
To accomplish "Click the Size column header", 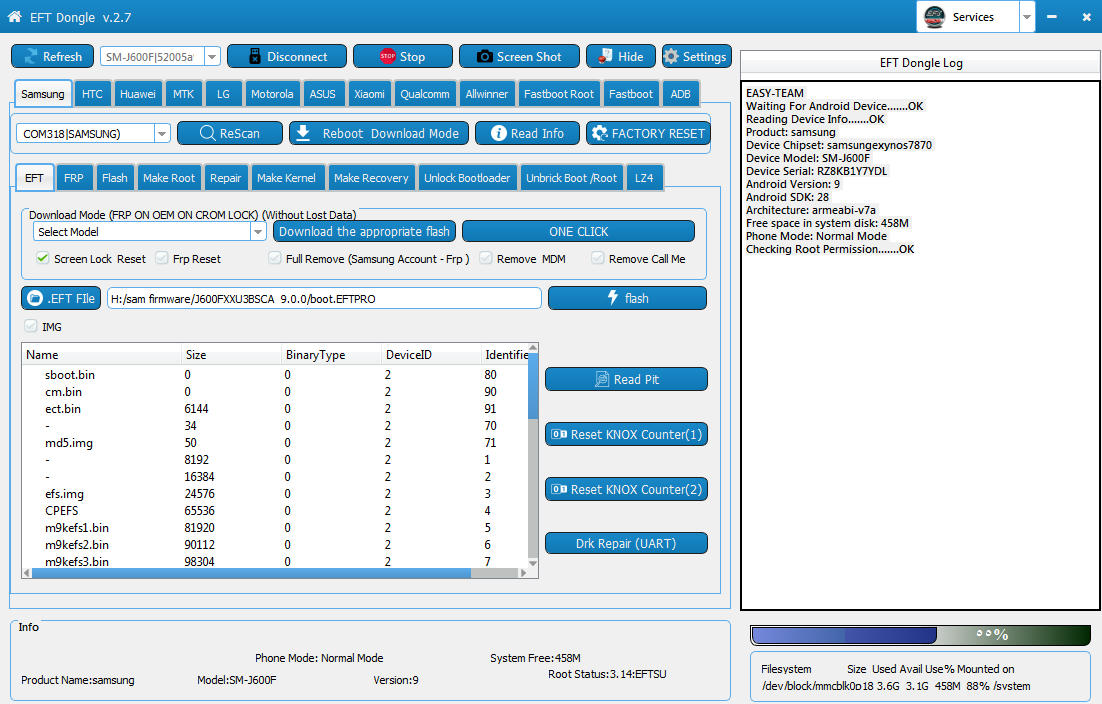I will [231, 355].
